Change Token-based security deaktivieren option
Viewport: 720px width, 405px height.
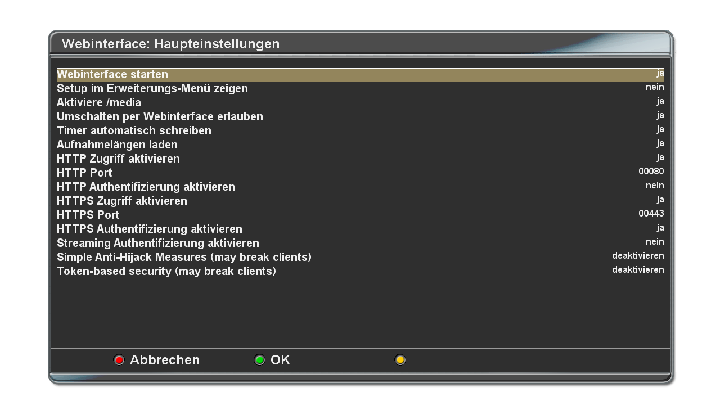coord(638,270)
